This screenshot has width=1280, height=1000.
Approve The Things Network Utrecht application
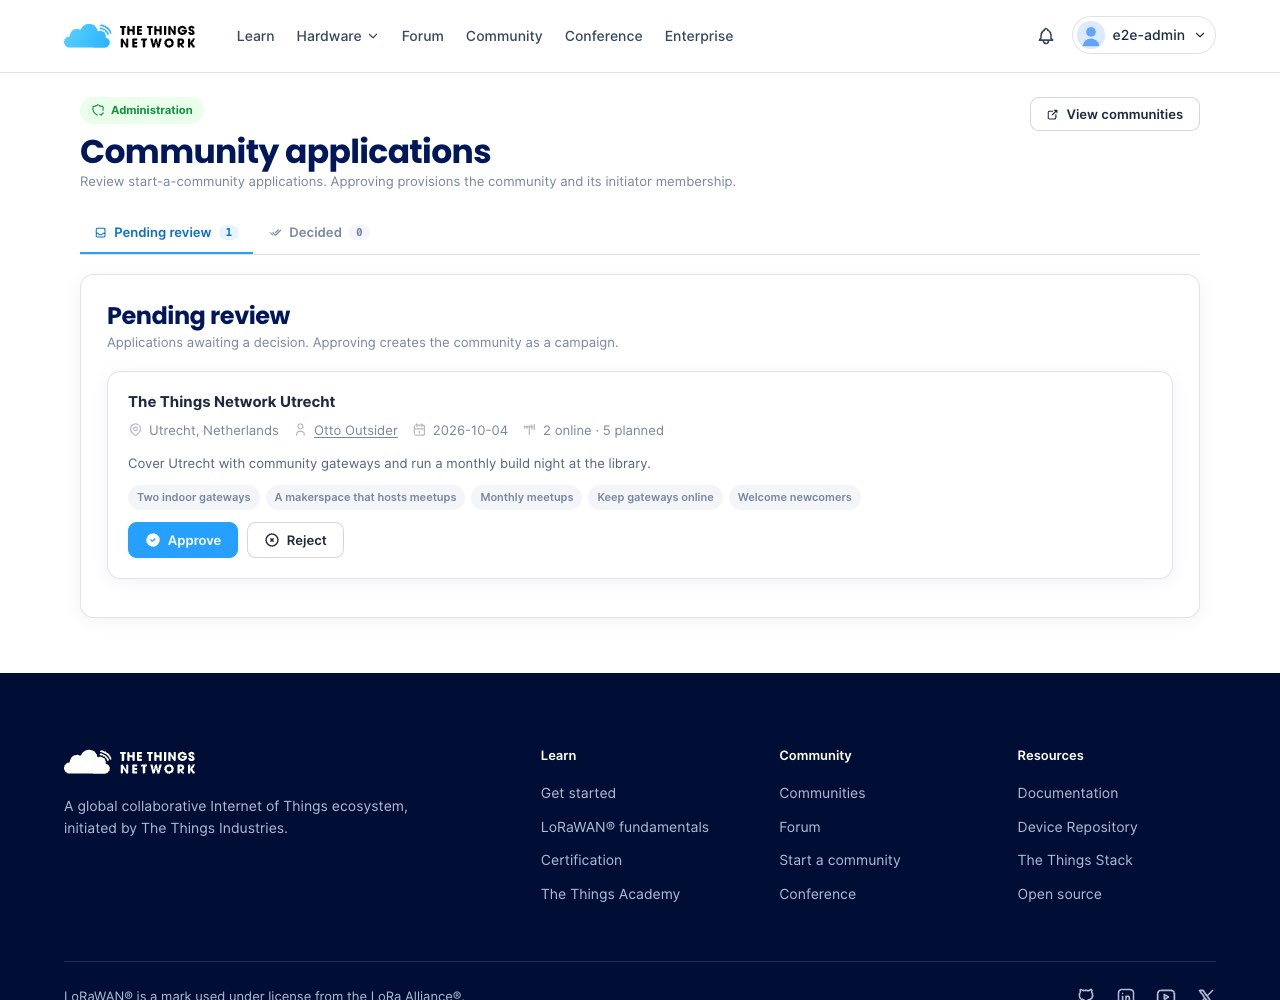coord(183,540)
